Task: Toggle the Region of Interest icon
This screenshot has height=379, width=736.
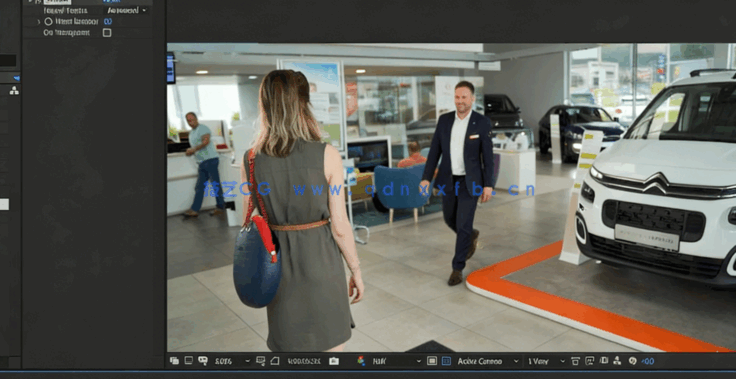Action: 432,361
